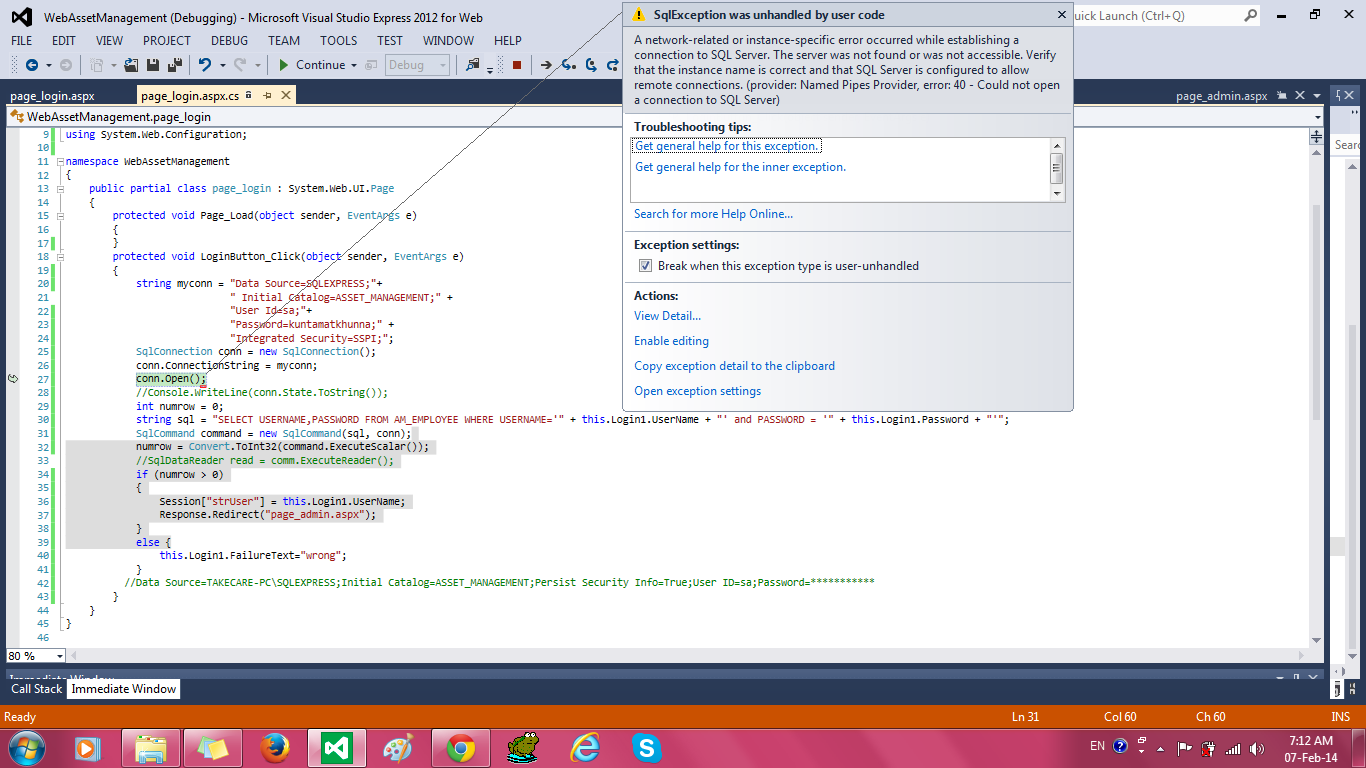Click the Step Into debug icon
1366x768 pixels.
coord(568,65)
